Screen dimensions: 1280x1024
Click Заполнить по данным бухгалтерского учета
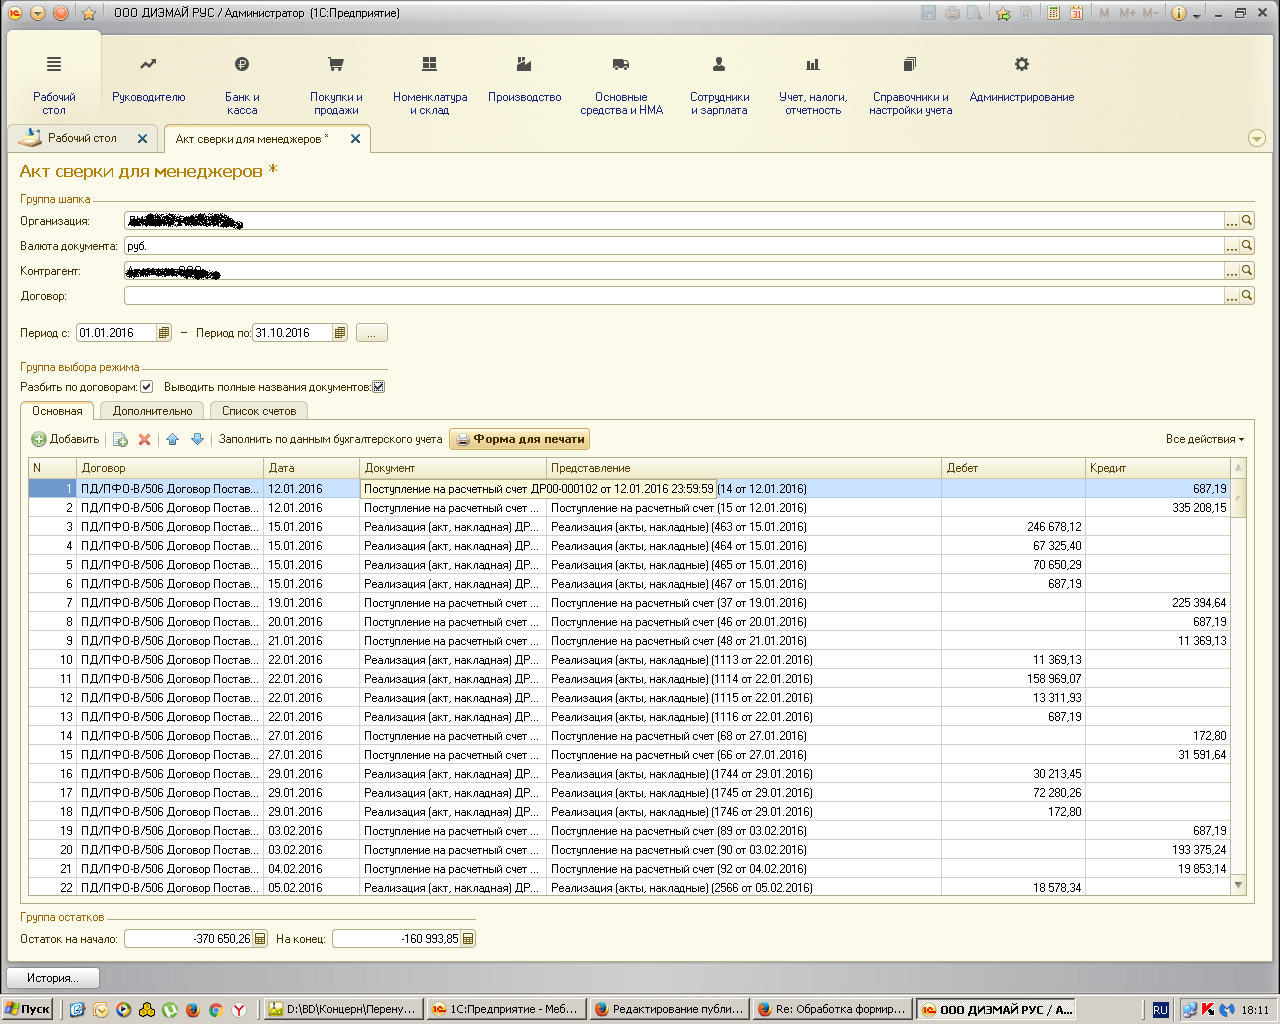pos(330,439)
